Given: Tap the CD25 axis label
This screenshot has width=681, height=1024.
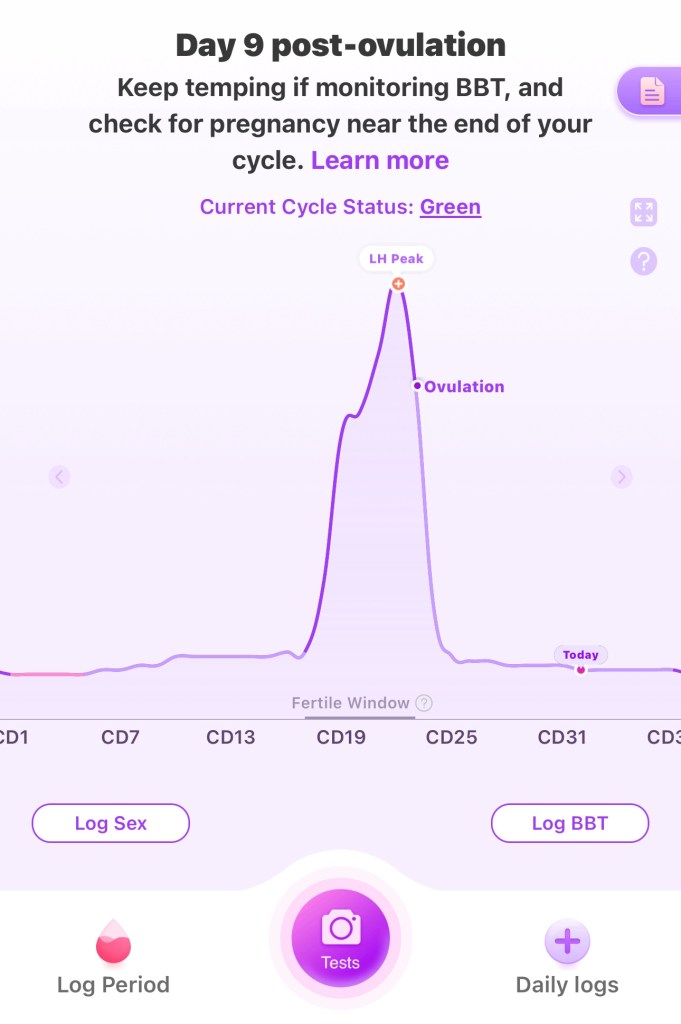Looking at the screenshot, I should click(451, 738).
